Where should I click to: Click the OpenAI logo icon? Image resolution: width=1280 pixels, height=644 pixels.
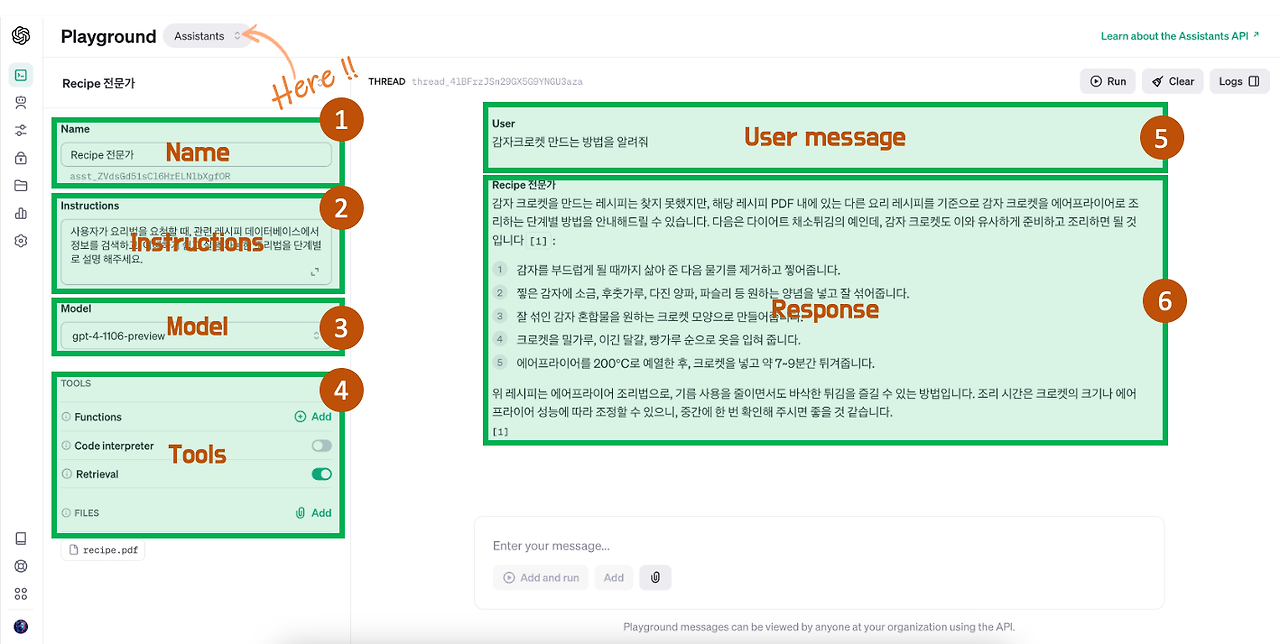pos(21,36)
